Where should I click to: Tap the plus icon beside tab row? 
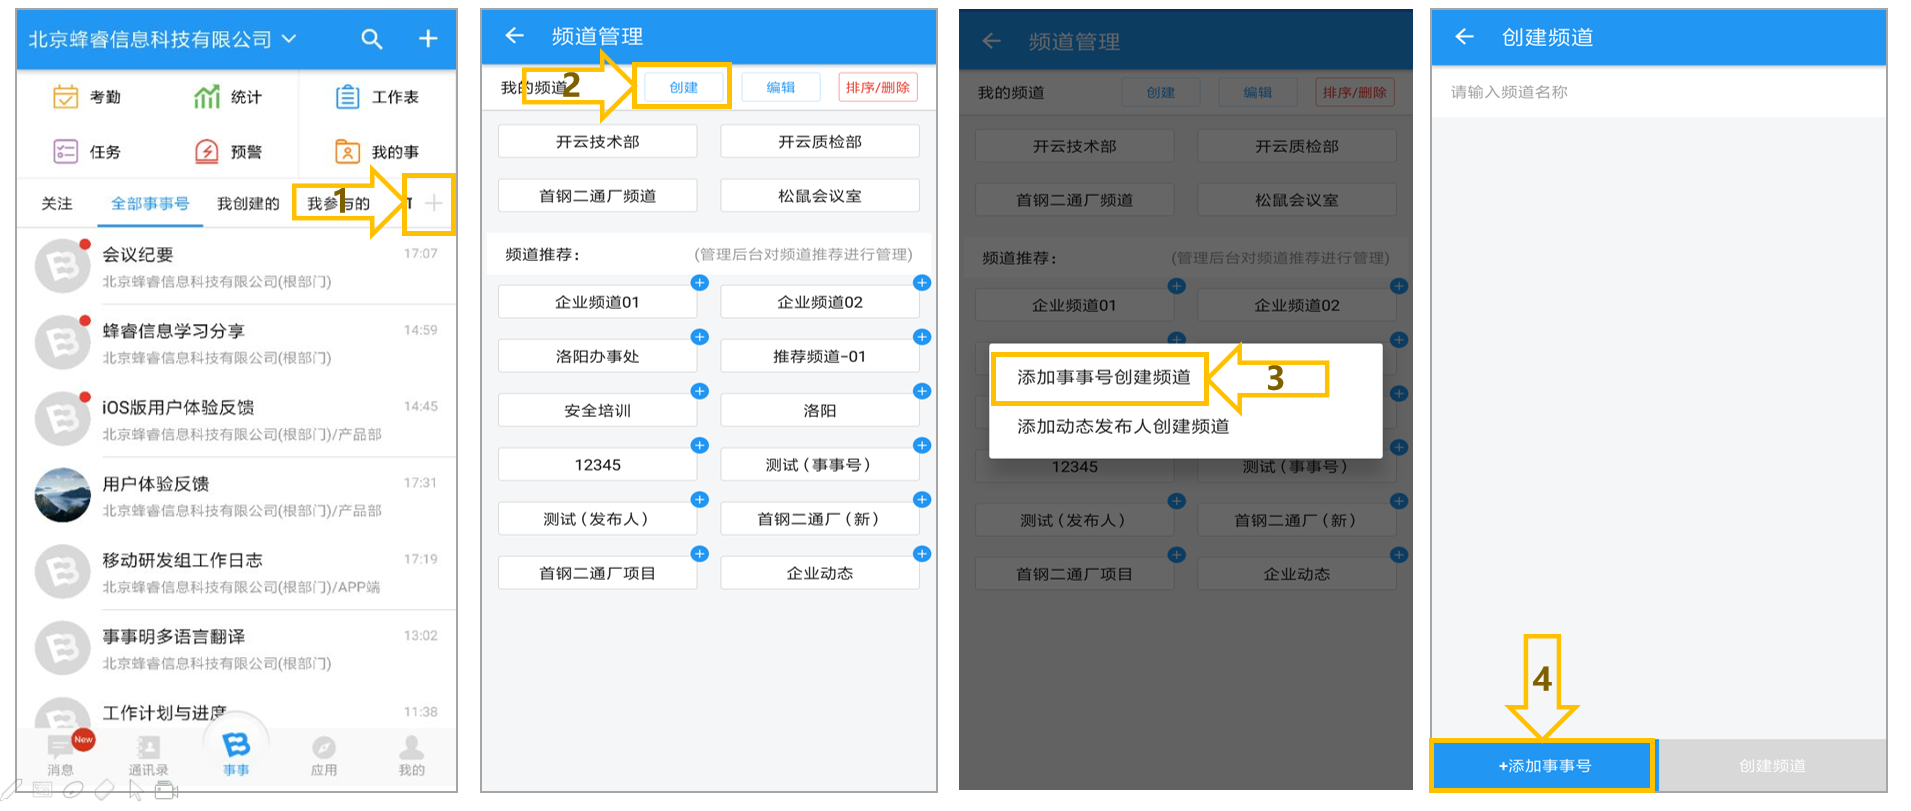[433, 204]
